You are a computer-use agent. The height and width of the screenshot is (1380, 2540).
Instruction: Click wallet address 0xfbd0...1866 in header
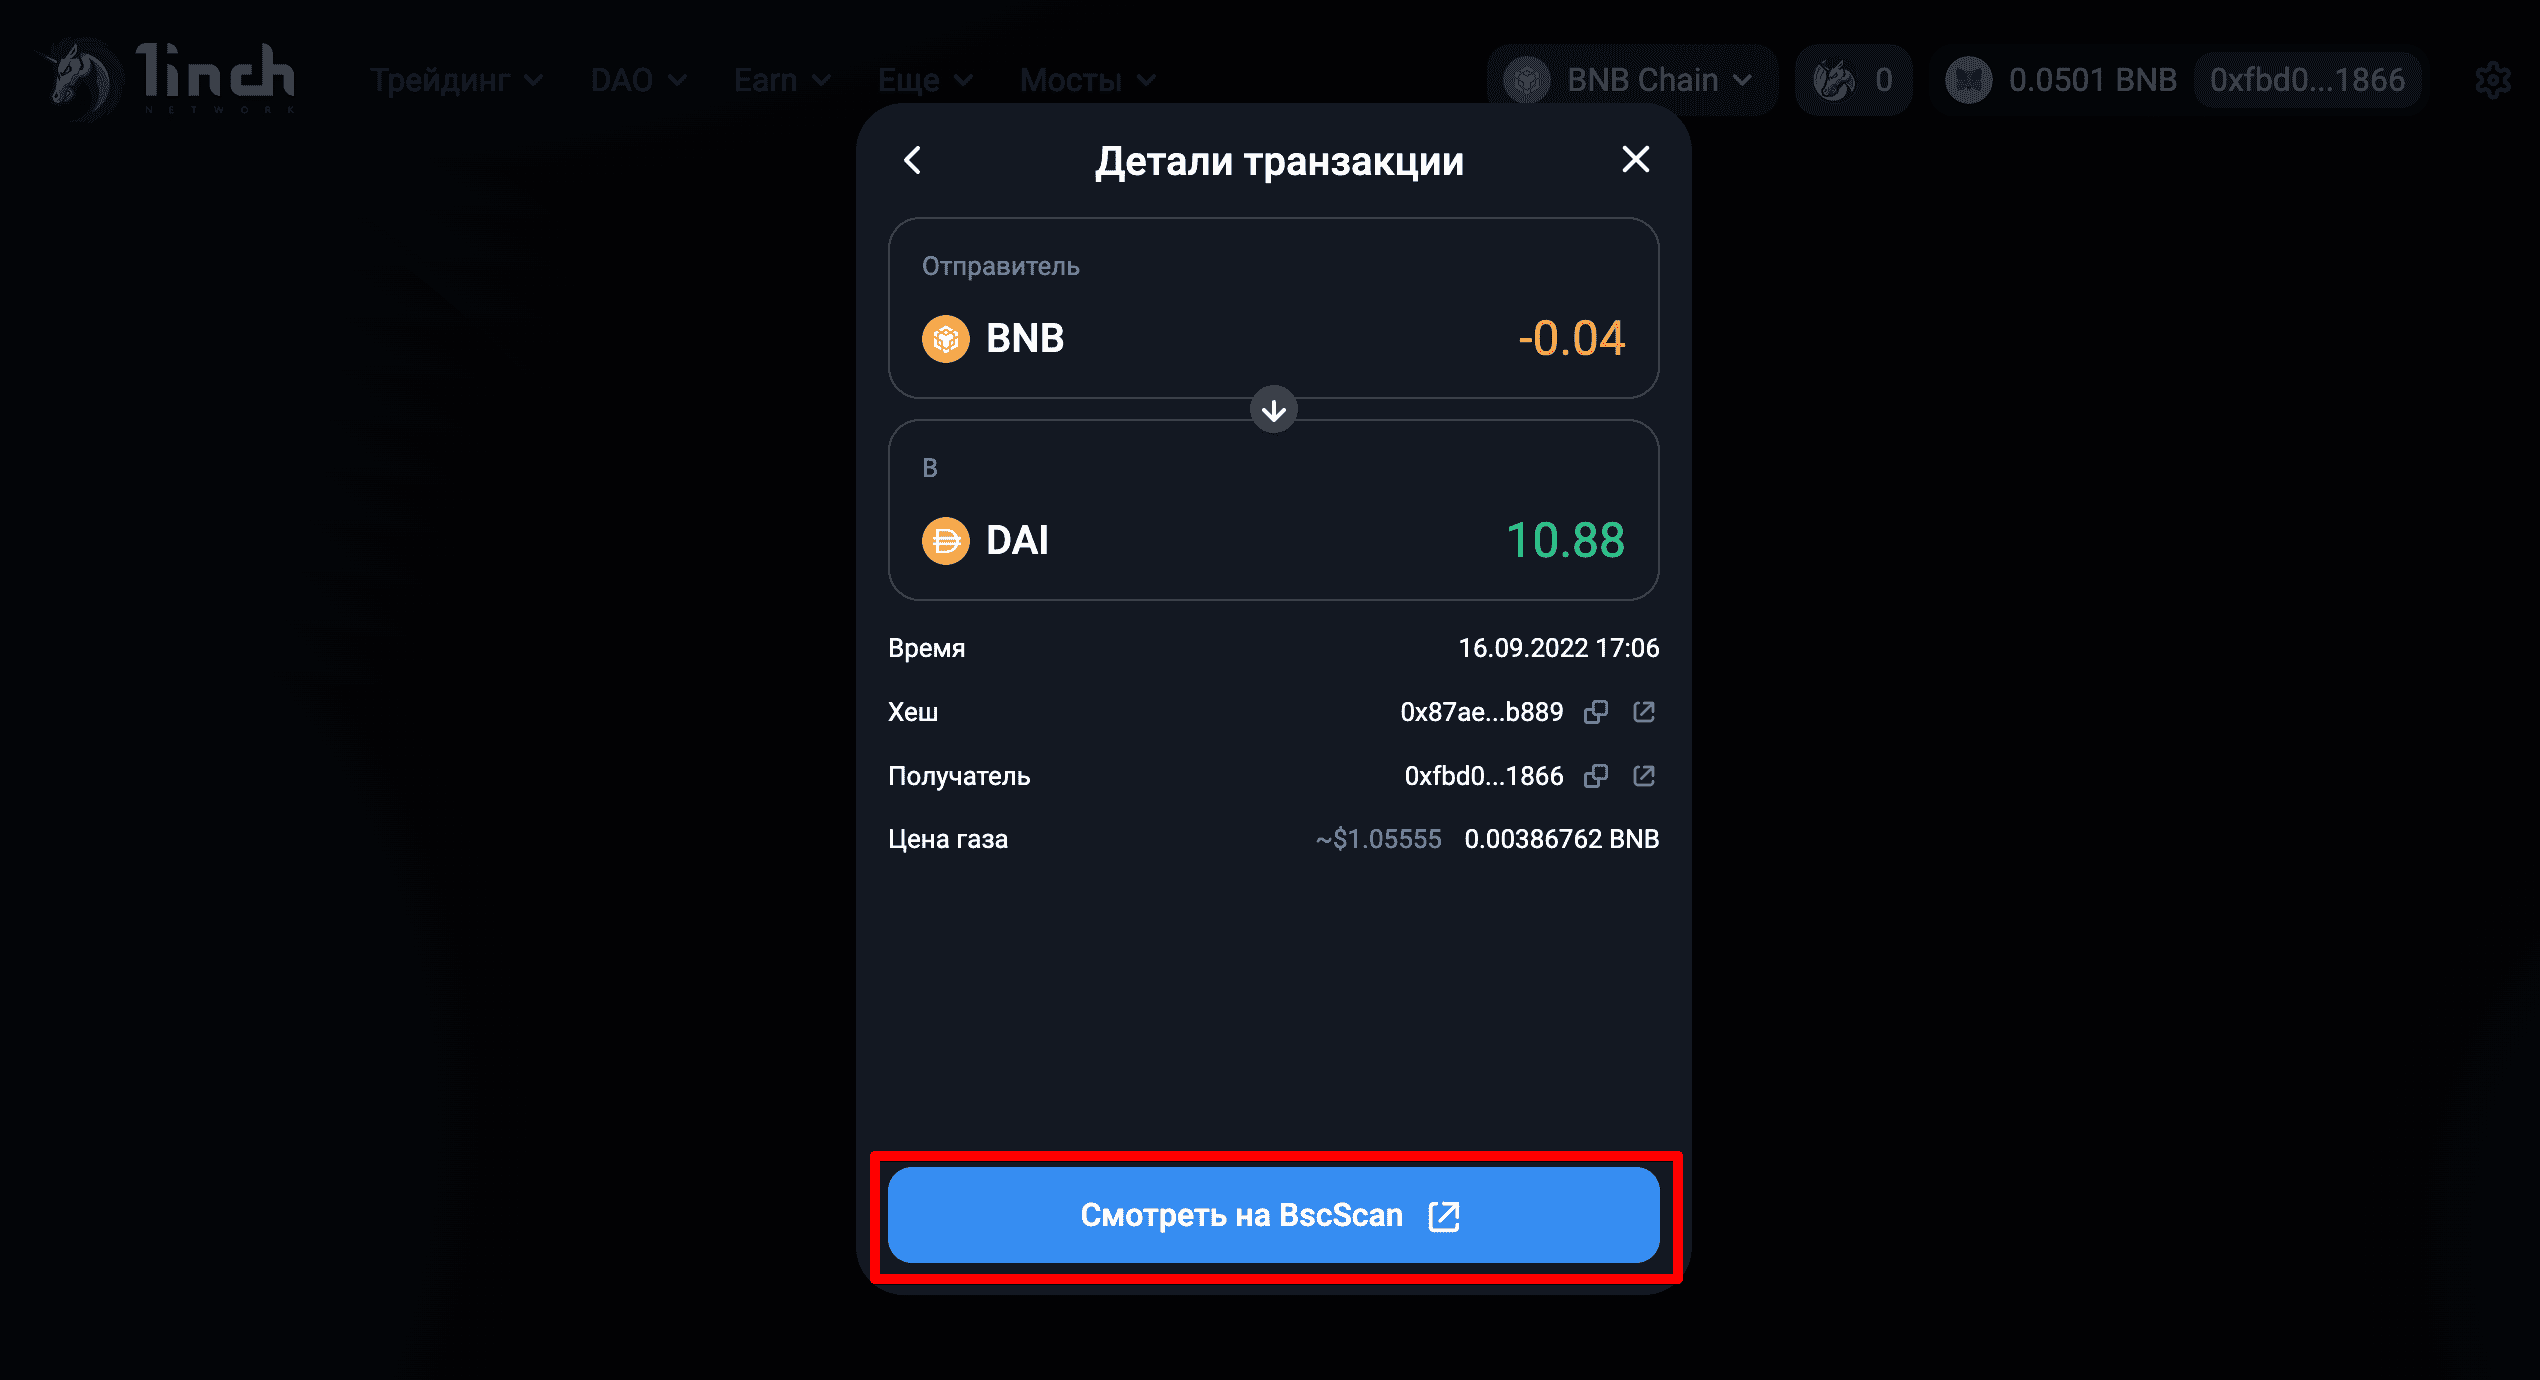[x=2307, y=80]
